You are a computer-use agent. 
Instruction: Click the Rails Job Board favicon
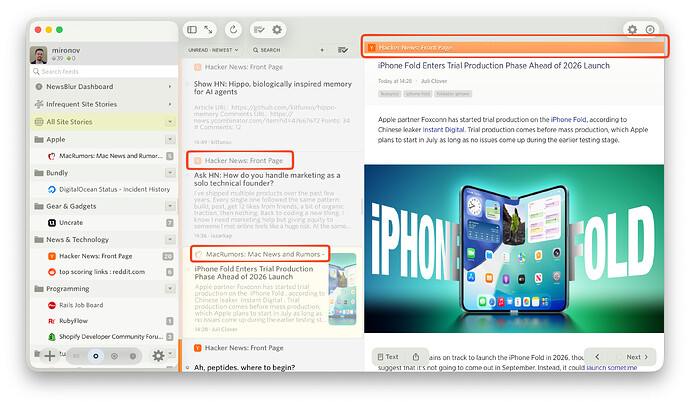pos(51,305)
